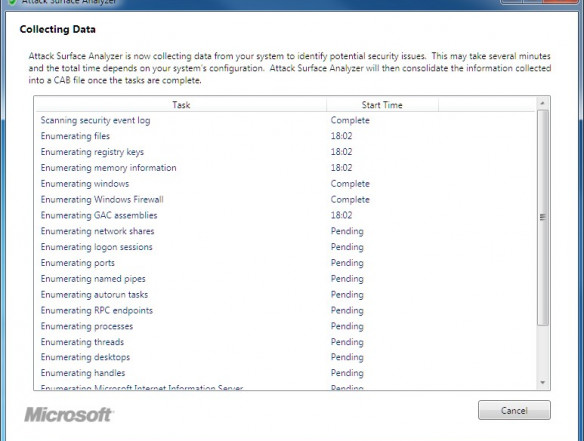Click the scrollbar up arrow
This screenshot has height=441, width=584.
coord(542,103)
